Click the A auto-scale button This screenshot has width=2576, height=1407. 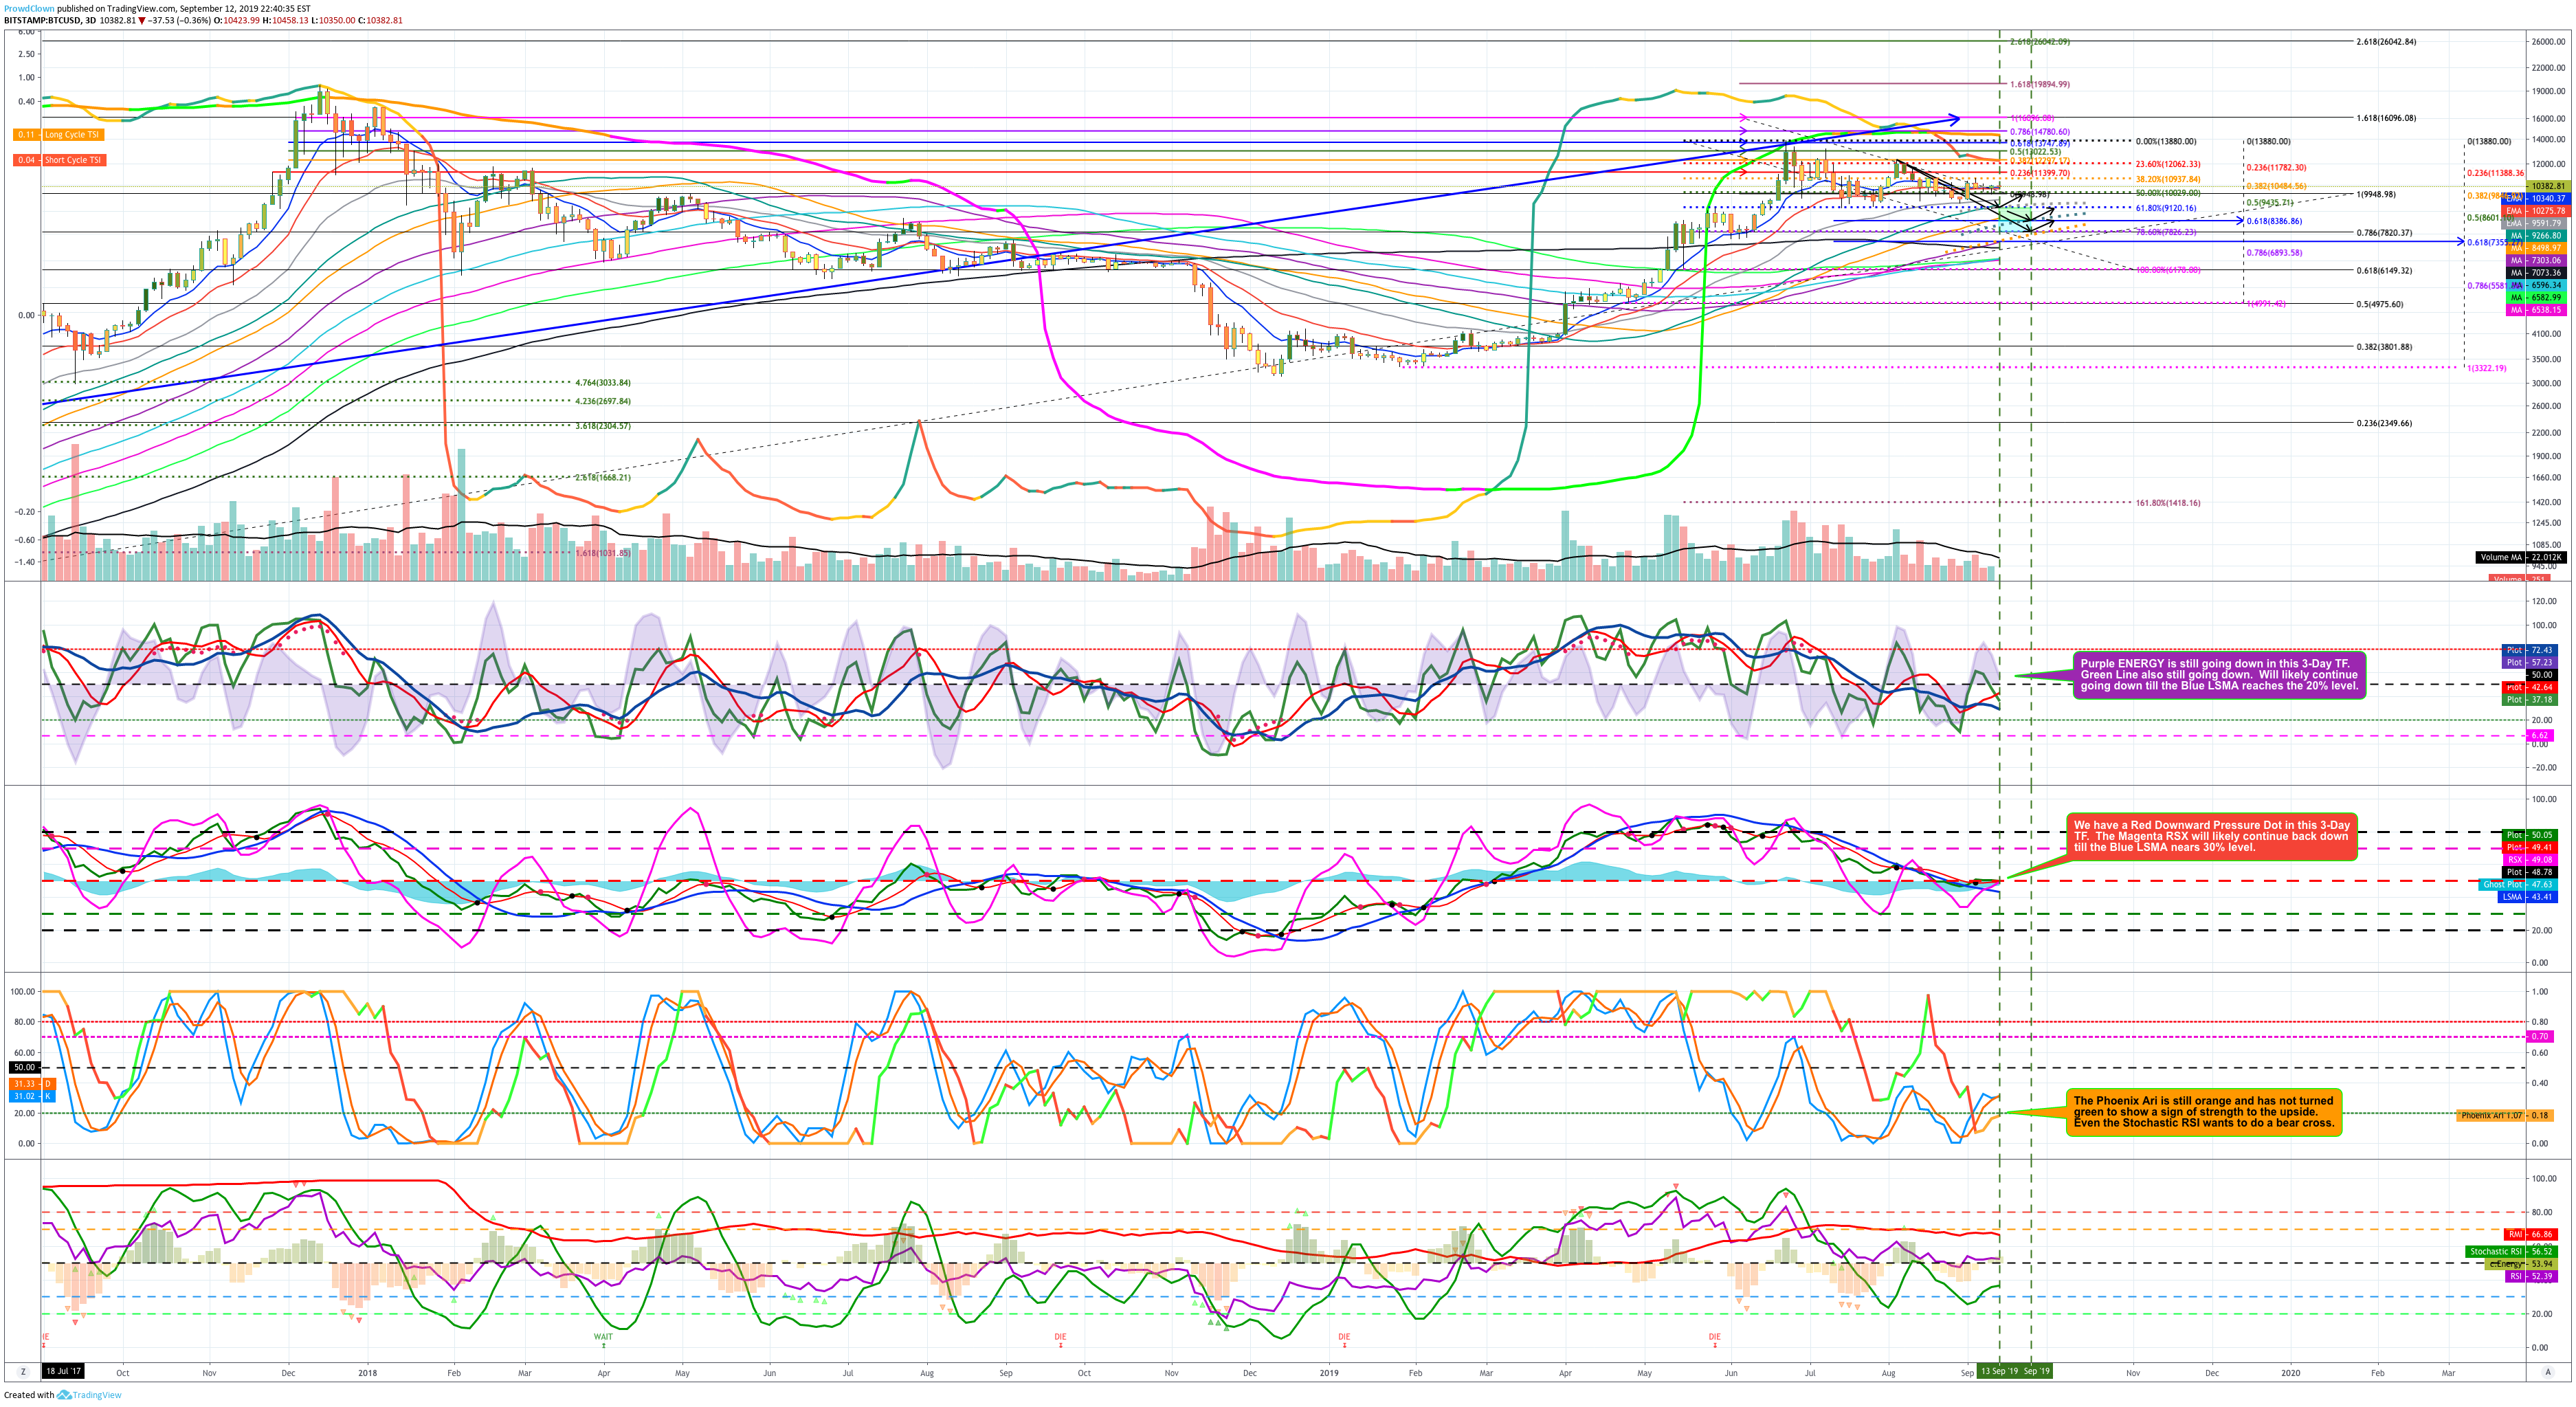[x=2547, y=1372]
